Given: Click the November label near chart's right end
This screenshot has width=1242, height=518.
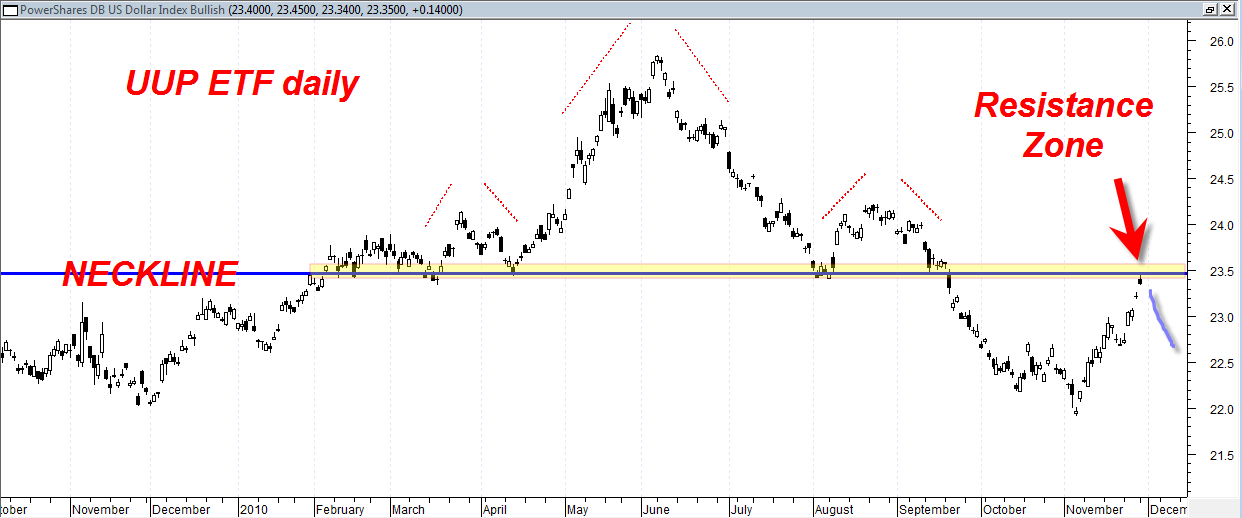Looking at the screenshot, I should pos(1093,508).
